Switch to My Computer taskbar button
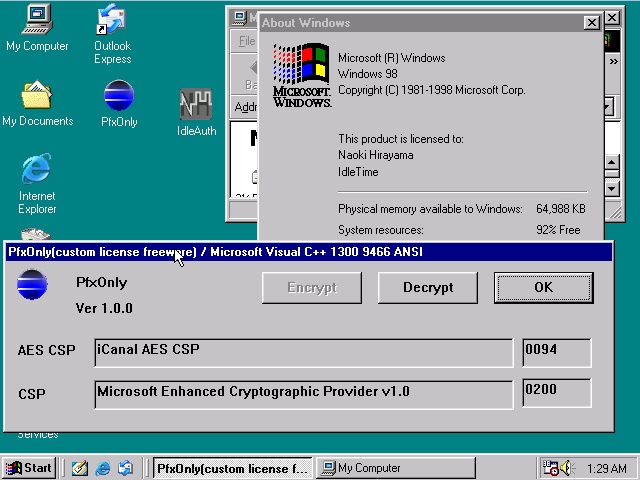 click(x=396, y=468)
